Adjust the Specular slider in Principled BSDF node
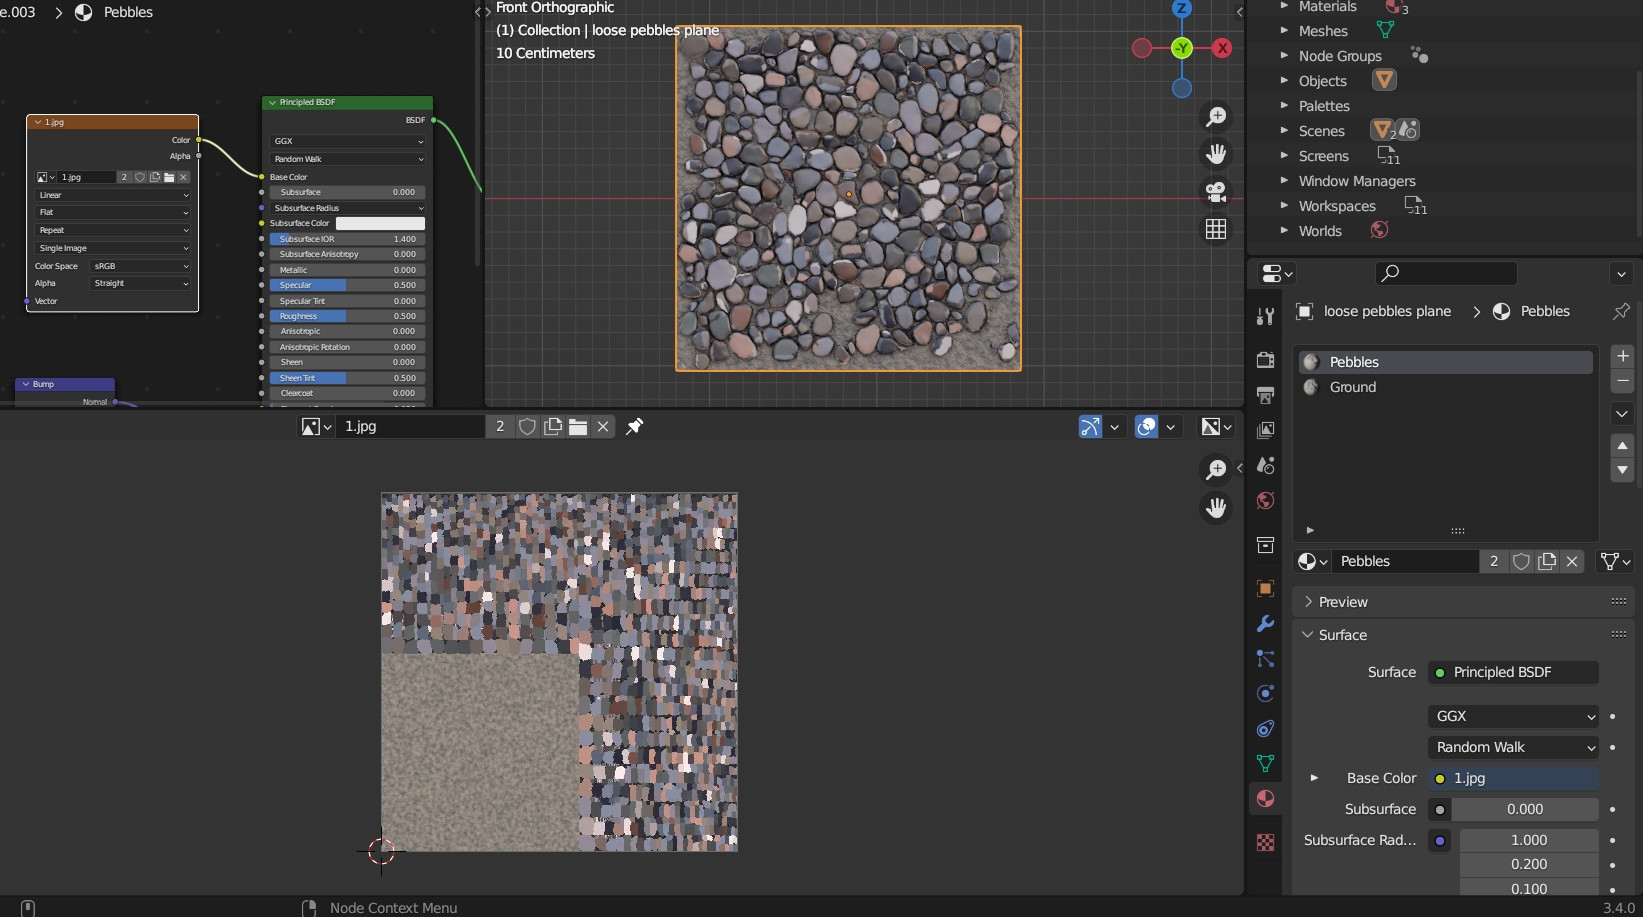This screenshot has height=917, width=1643. tap(347, 285)
